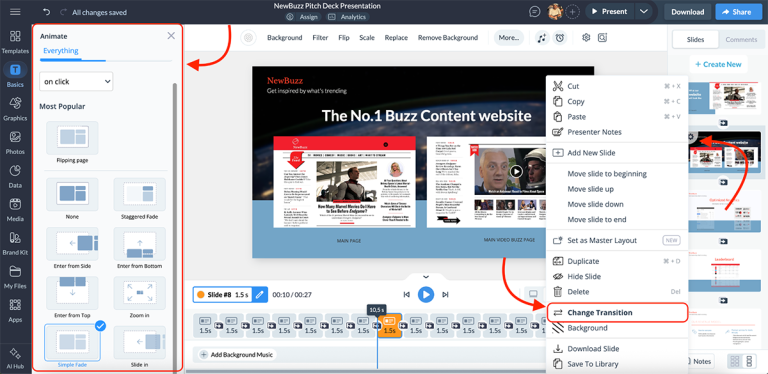Open the hamburger main menu

pos(15,12)
